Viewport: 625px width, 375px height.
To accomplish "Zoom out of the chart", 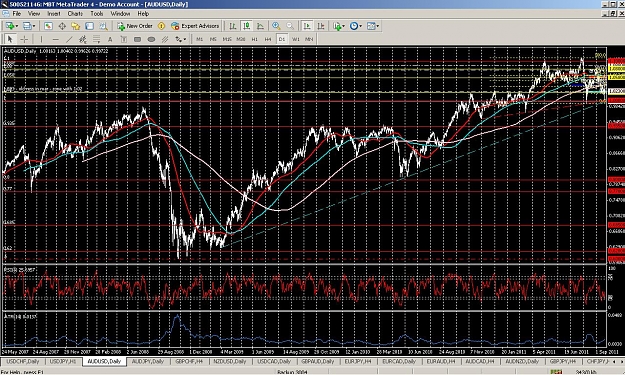I will (290, 26).
